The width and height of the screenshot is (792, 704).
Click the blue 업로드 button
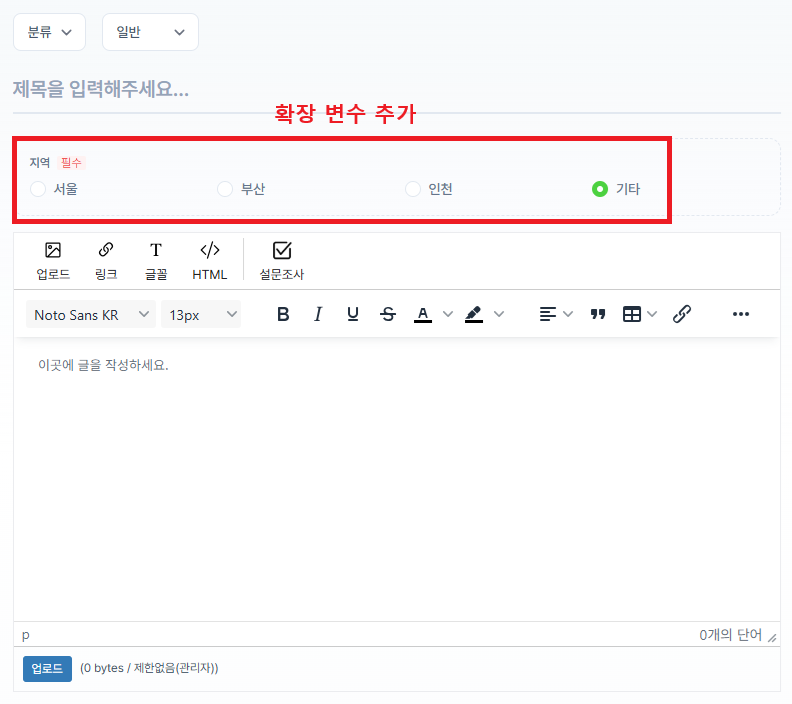point(47,668)
